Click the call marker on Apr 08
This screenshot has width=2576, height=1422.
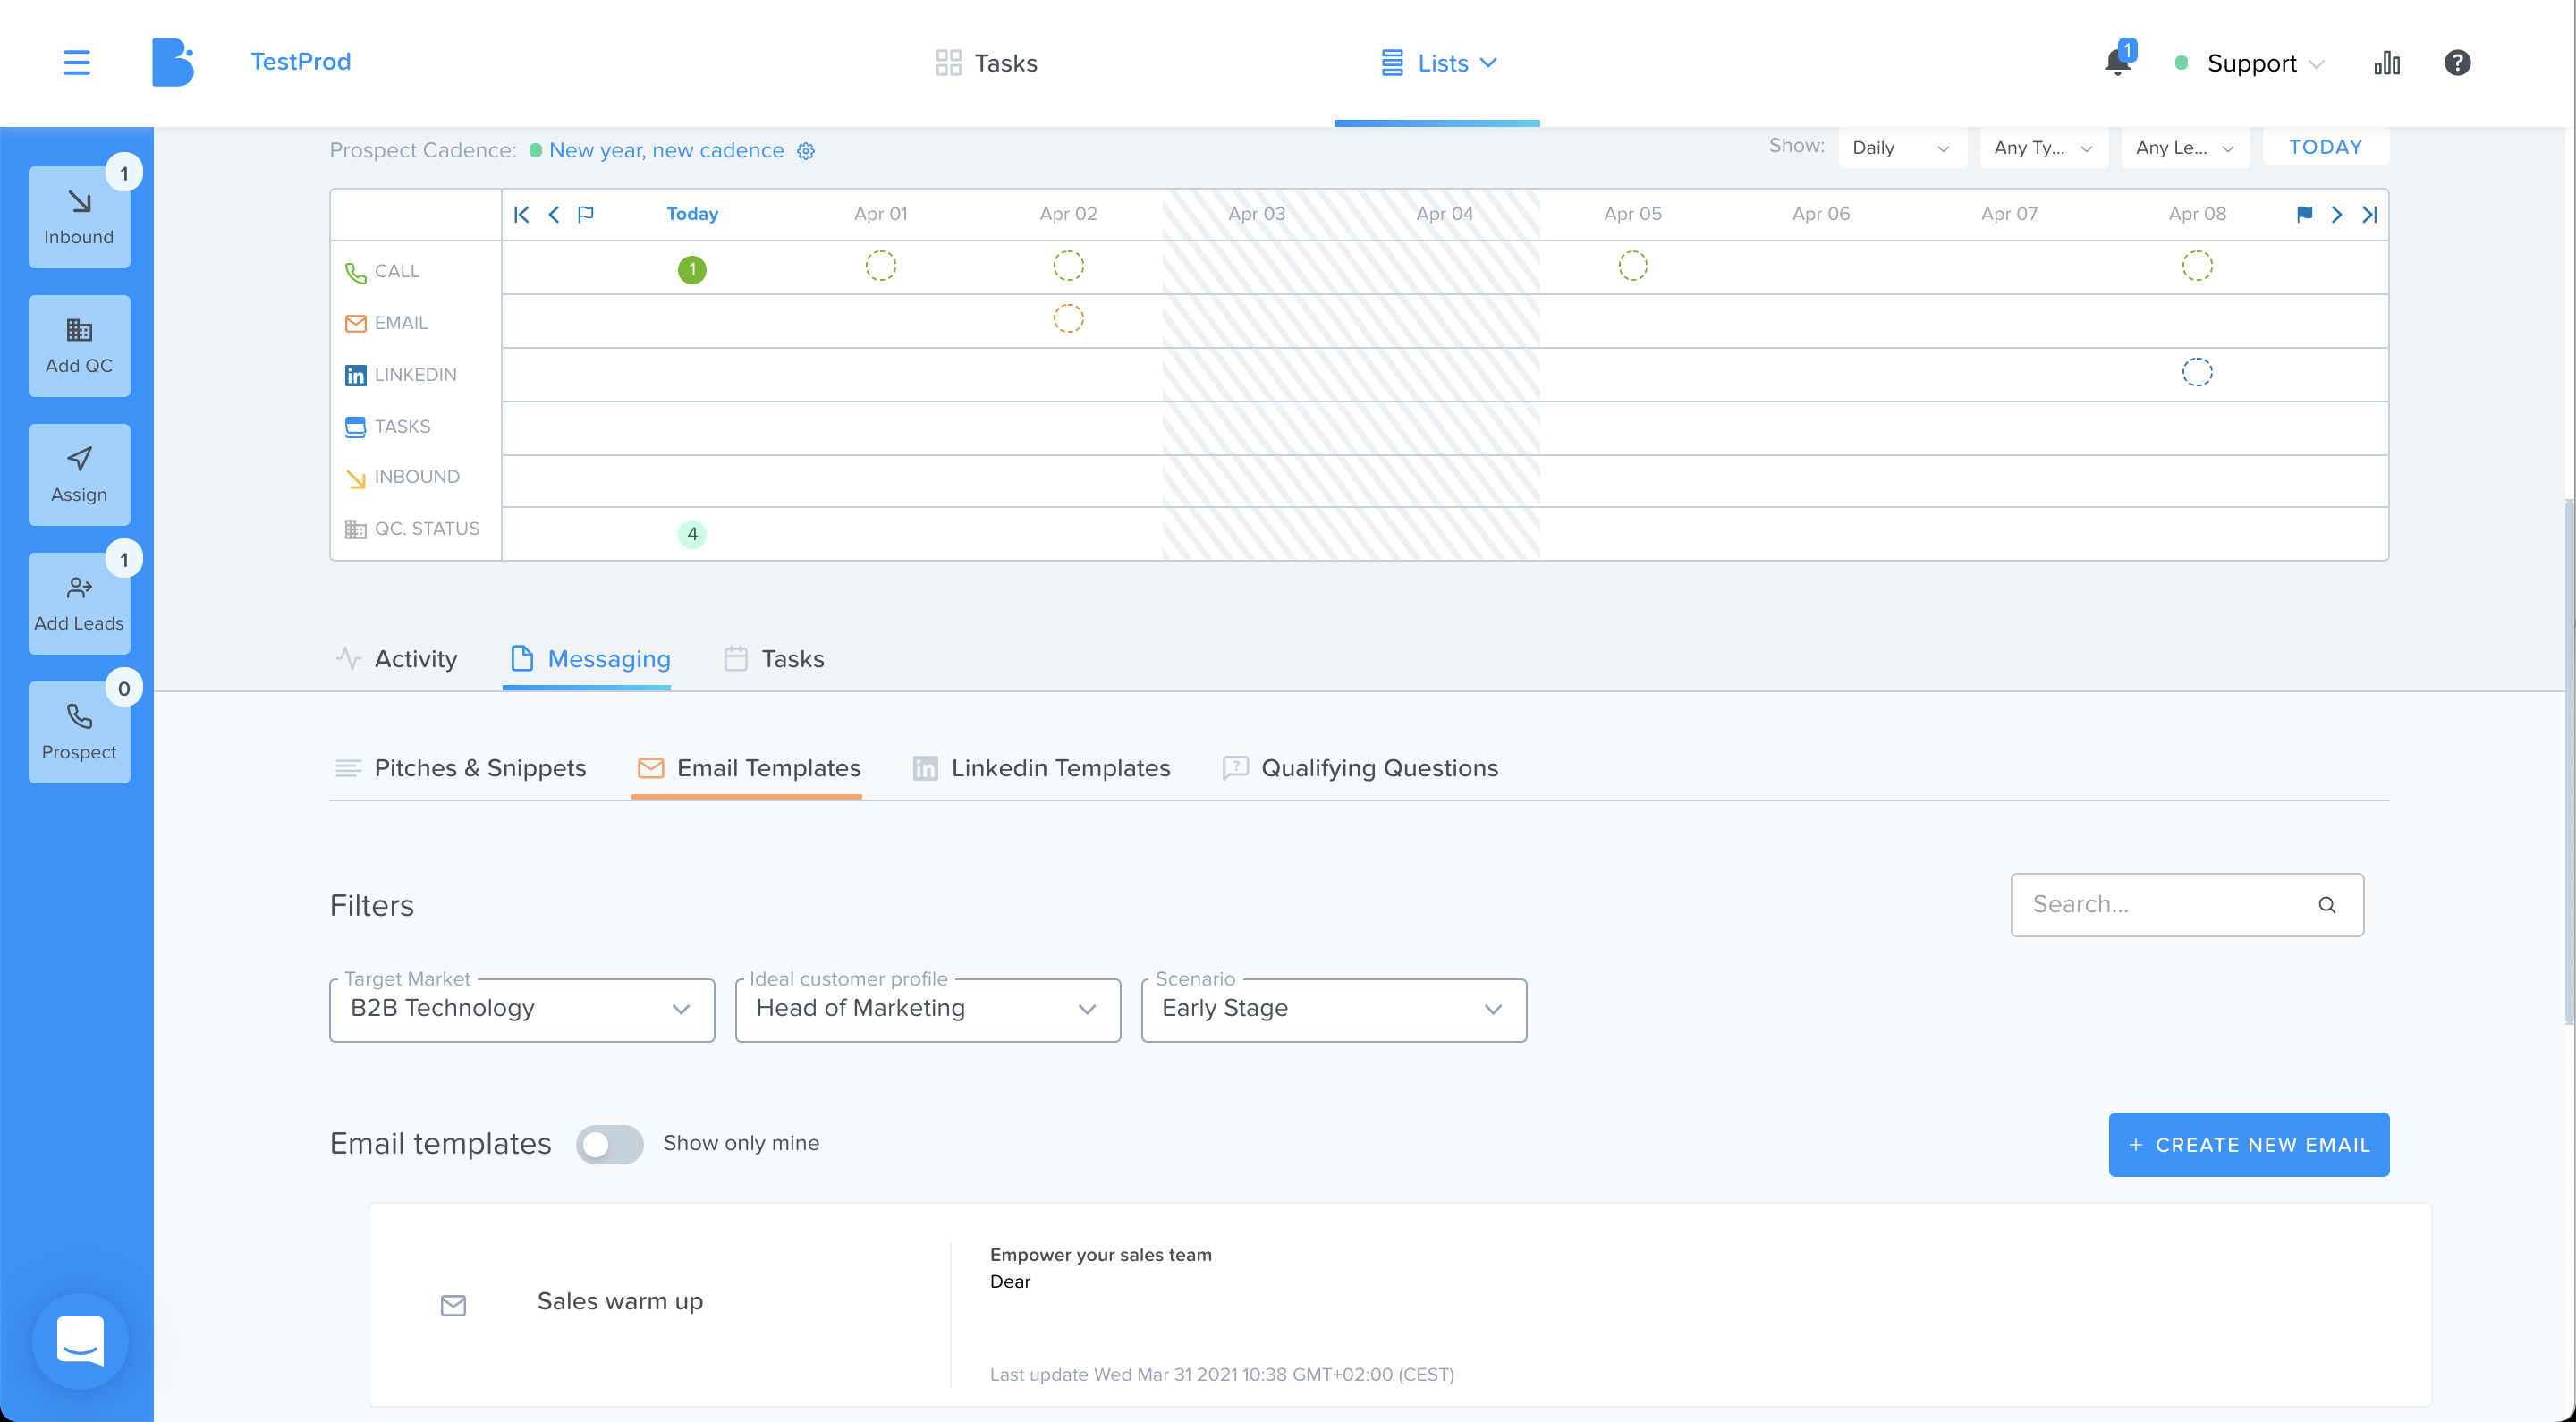(x=2196, y=266)
